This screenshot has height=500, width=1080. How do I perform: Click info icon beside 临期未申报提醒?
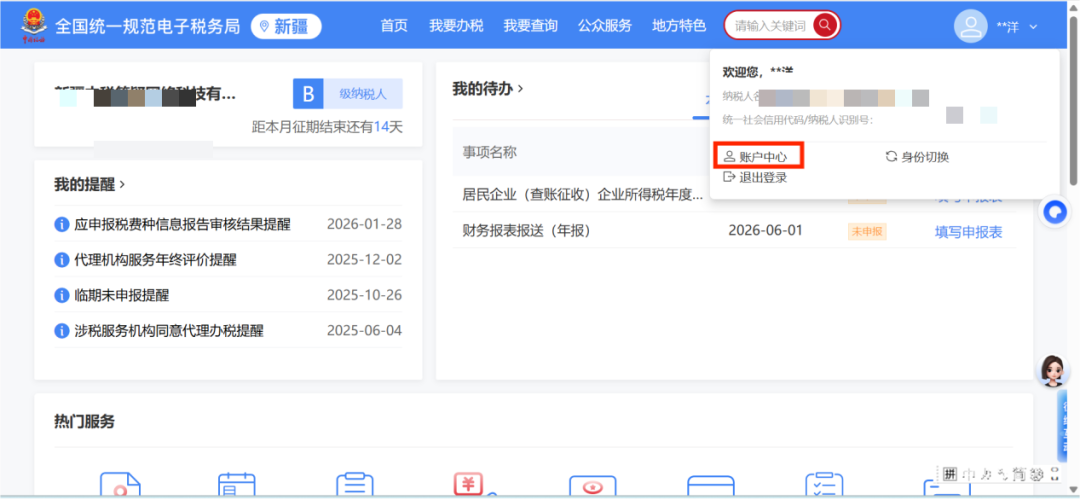pos(62,295)
